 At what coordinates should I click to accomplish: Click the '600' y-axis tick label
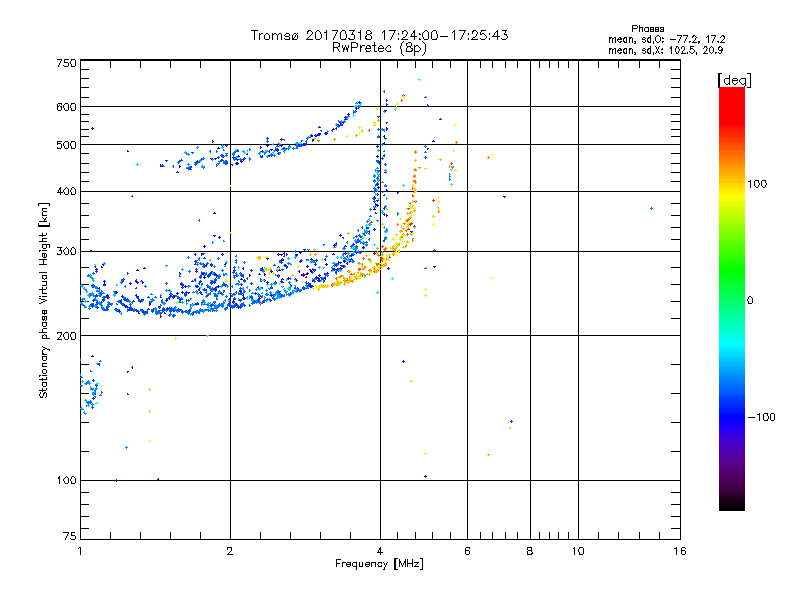click(x=66, y=107)
